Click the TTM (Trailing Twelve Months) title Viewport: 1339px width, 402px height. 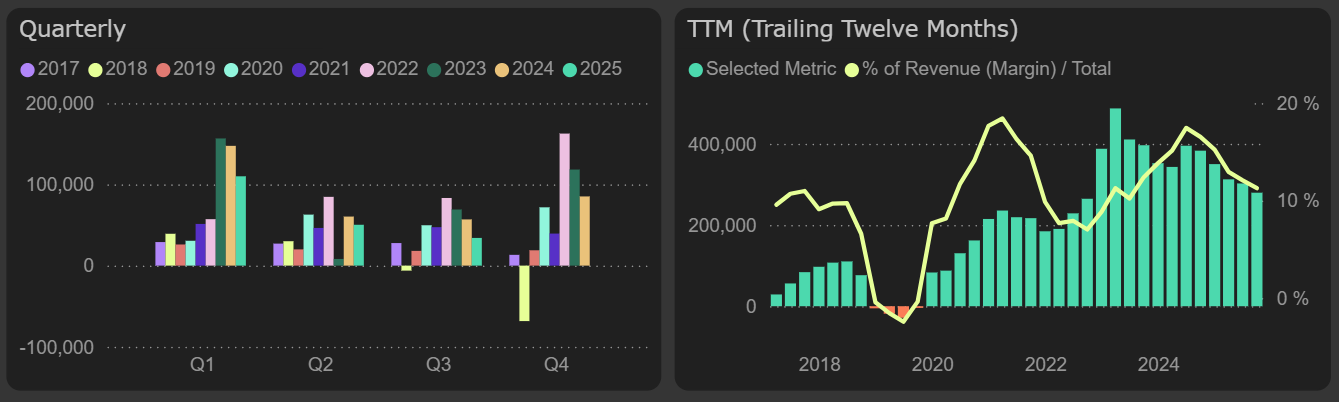click(852, 30)
